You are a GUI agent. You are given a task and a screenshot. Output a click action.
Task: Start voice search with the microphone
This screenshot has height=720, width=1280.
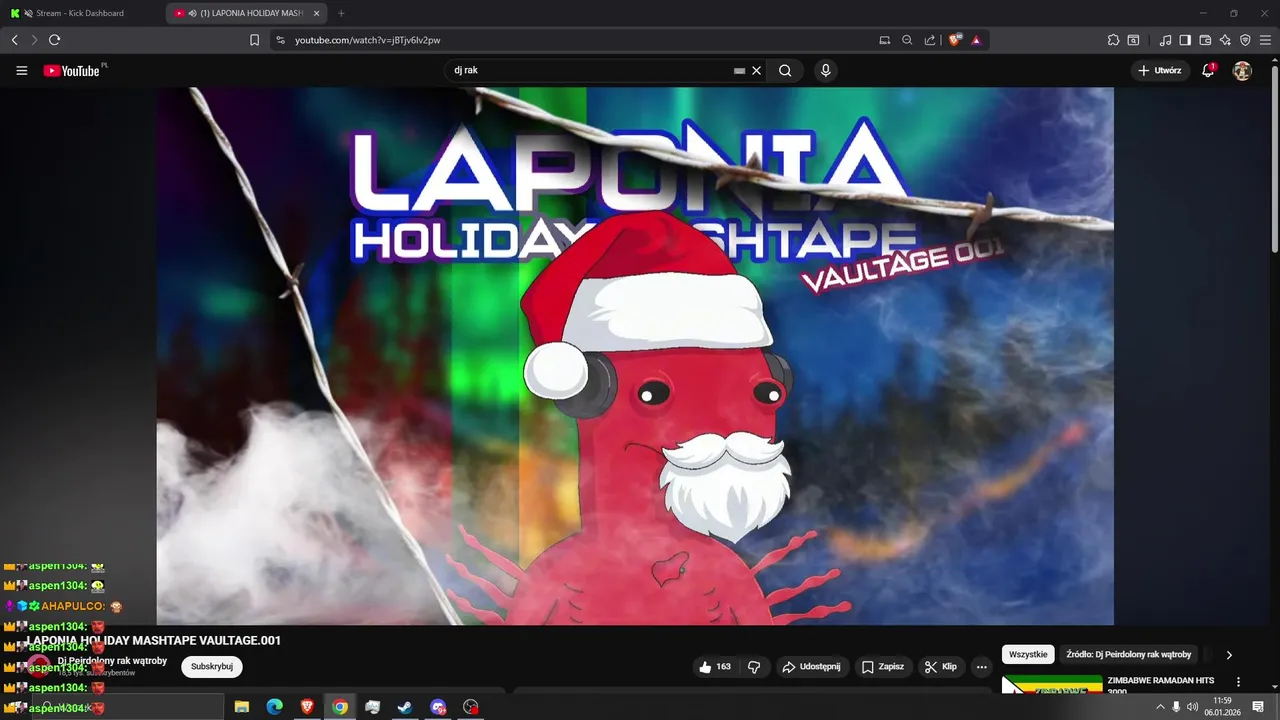825,71
